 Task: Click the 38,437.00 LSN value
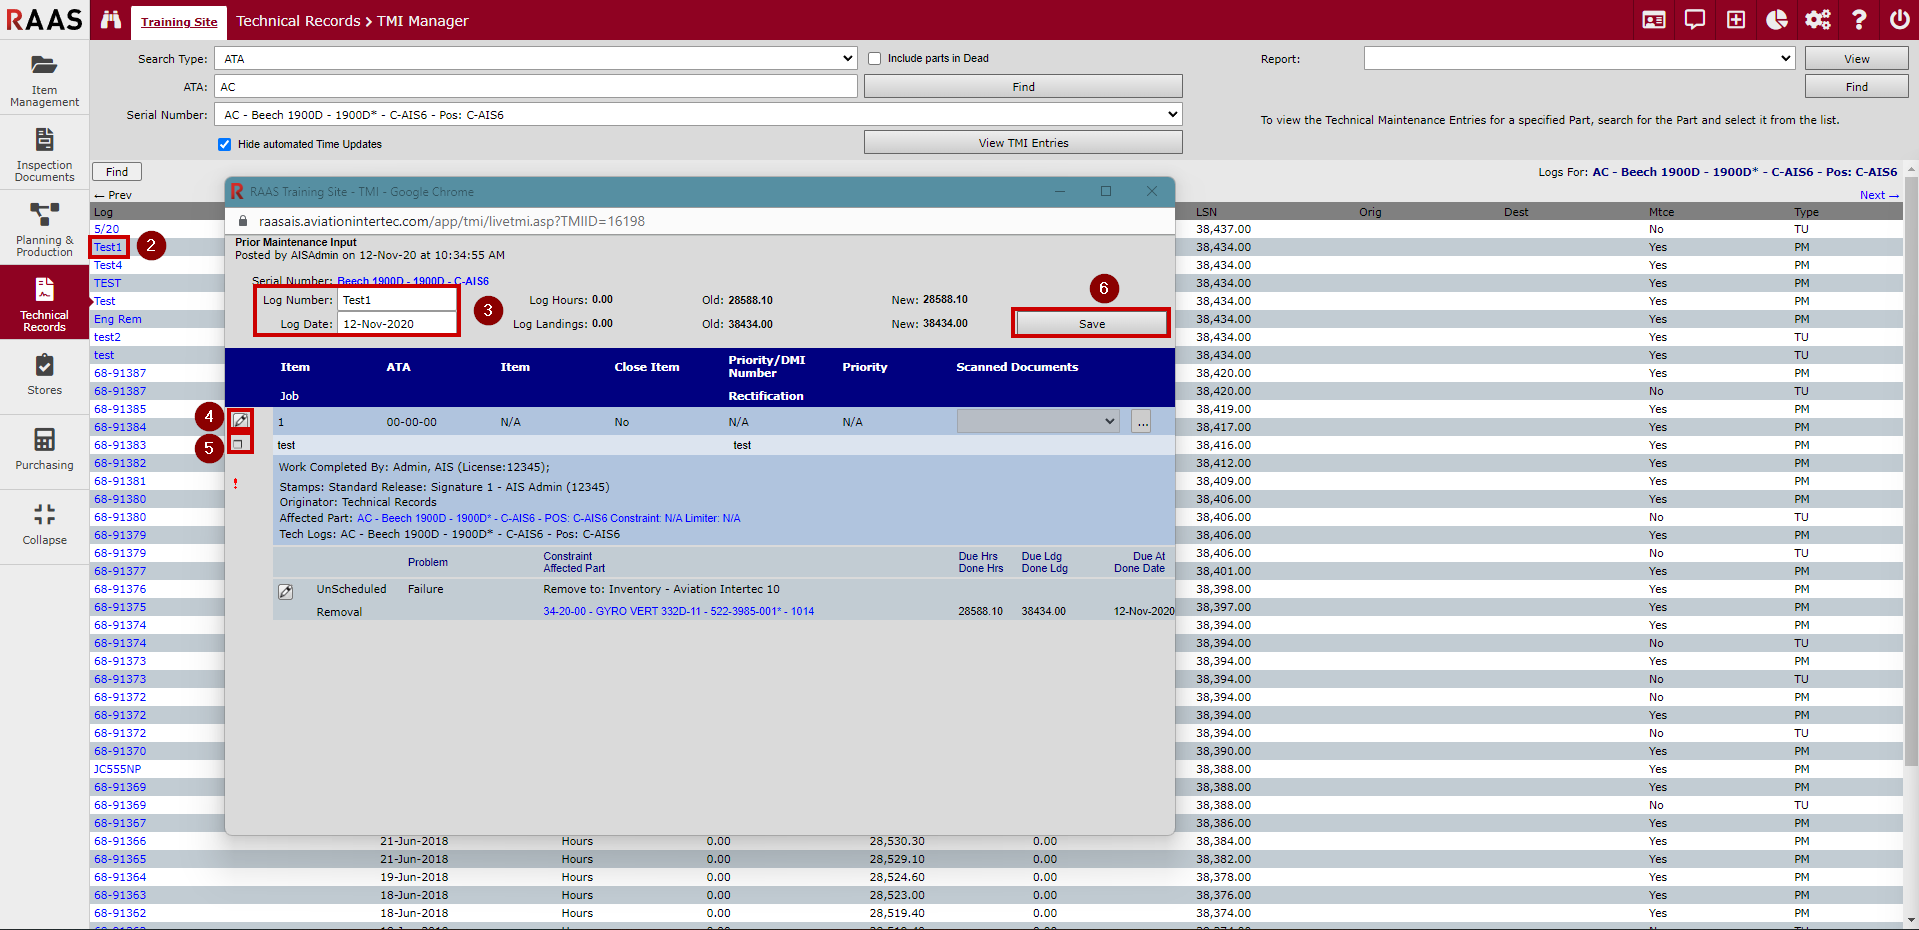pyautogui.click(x=1223, y=229)
